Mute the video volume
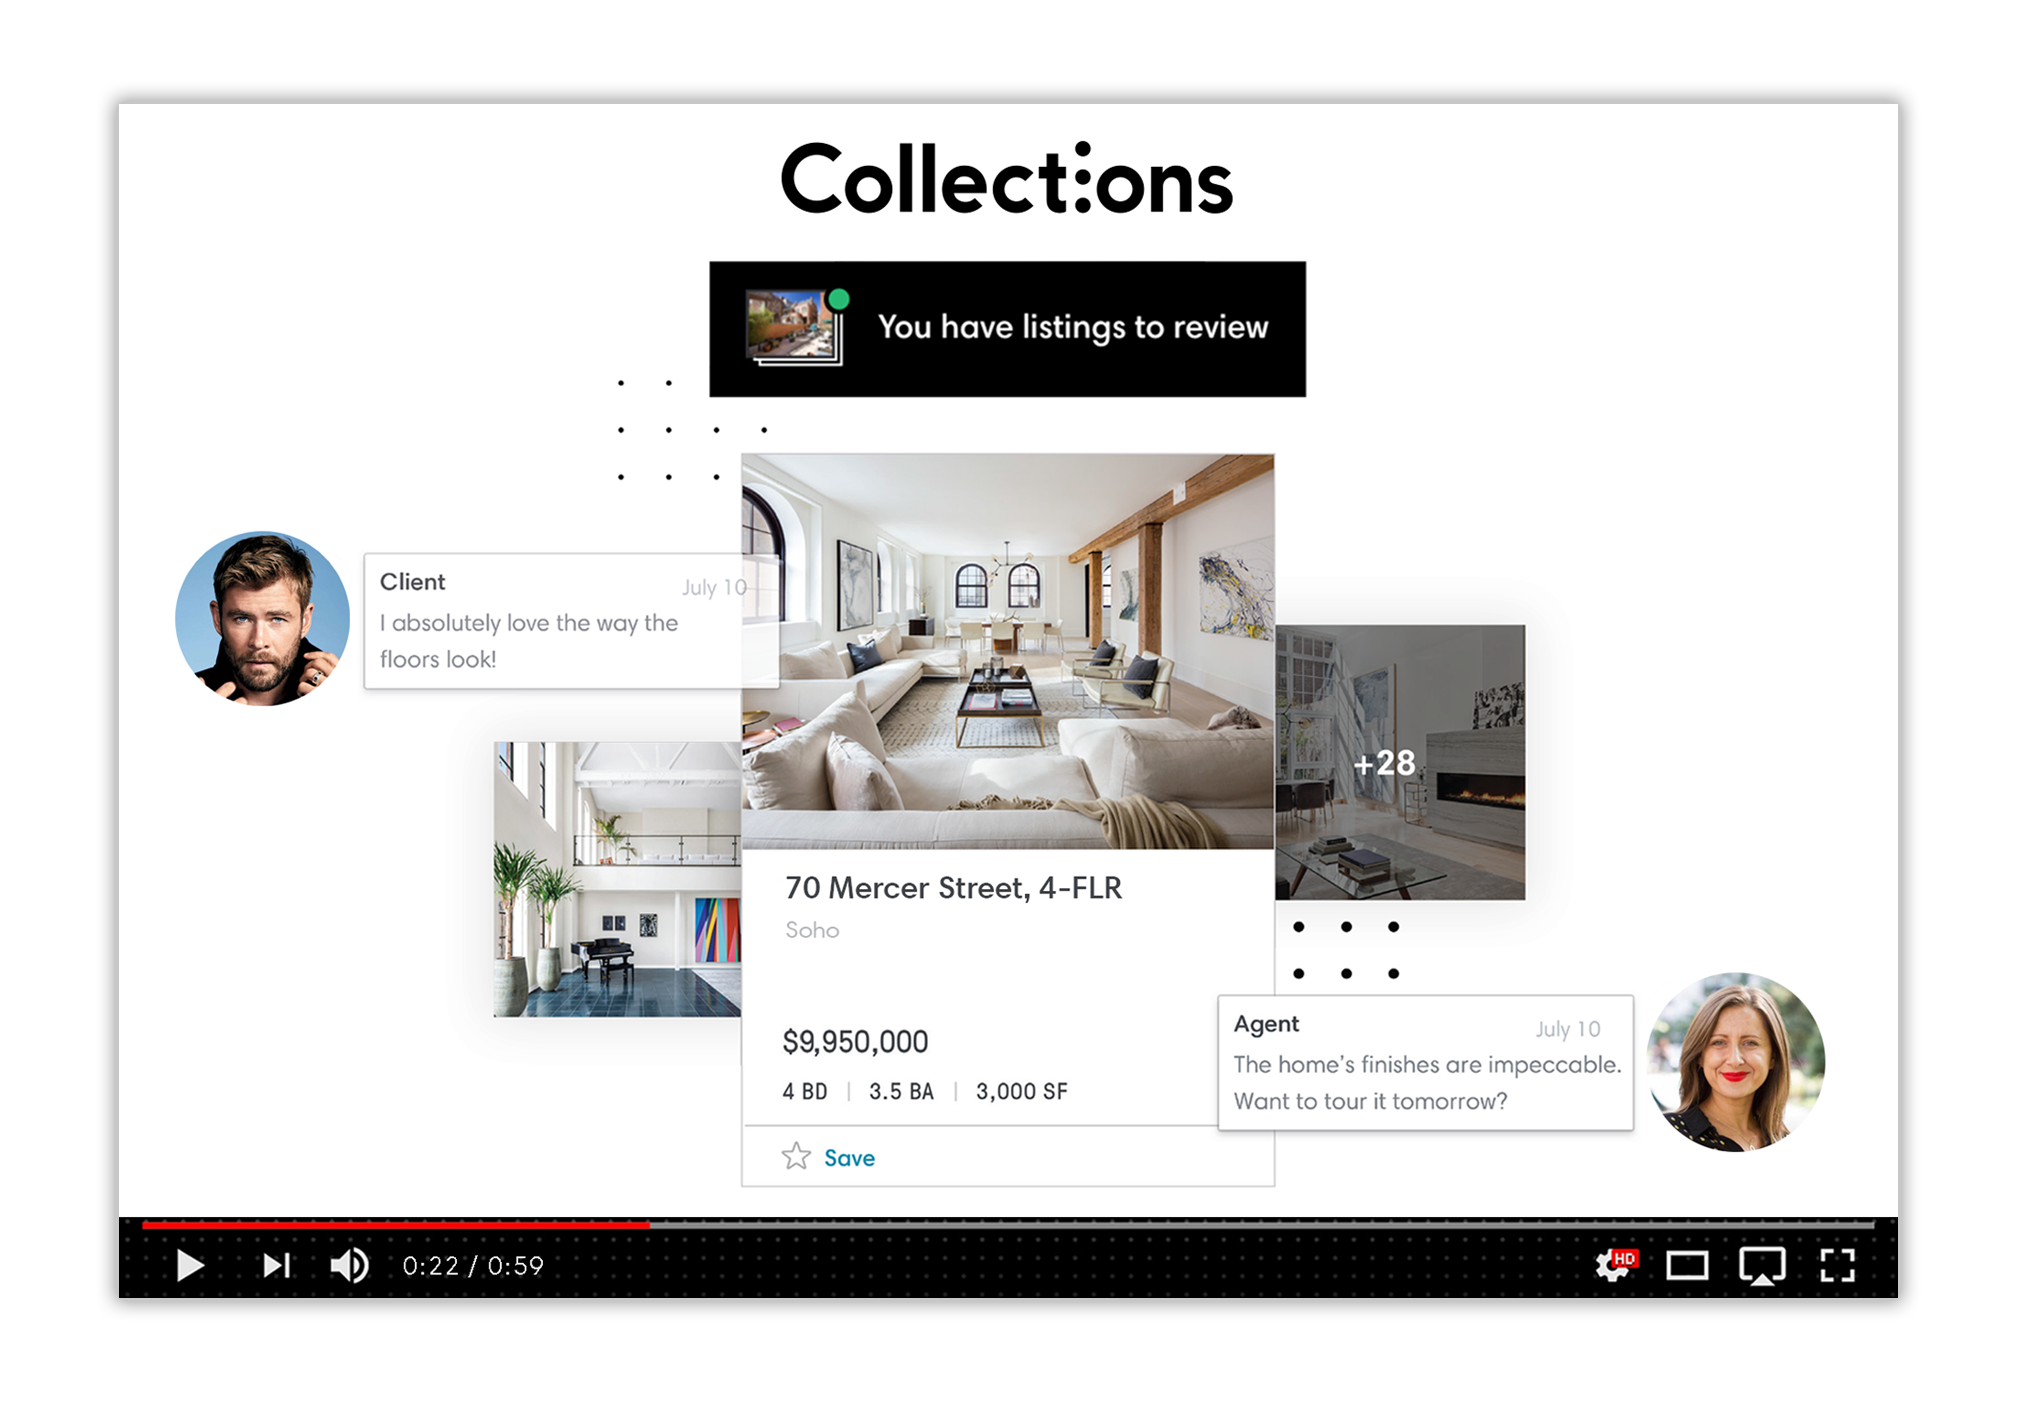2017x1402 pixels. [x=350, y=1266]
